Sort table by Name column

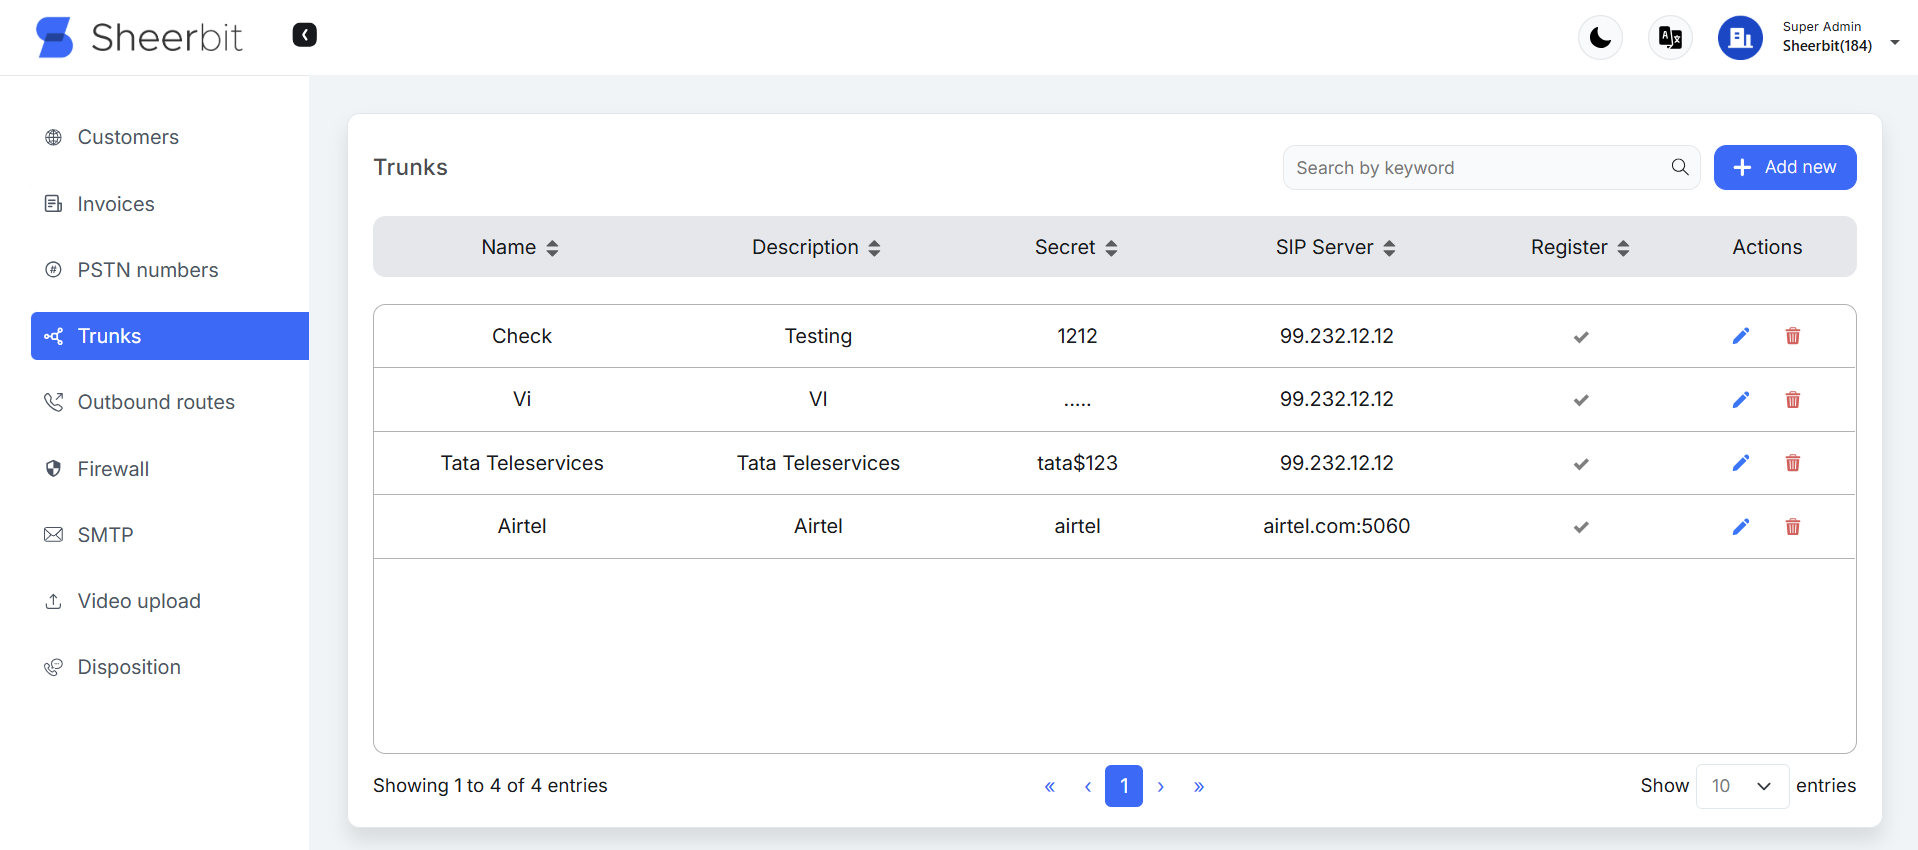(x=519, y=247)
